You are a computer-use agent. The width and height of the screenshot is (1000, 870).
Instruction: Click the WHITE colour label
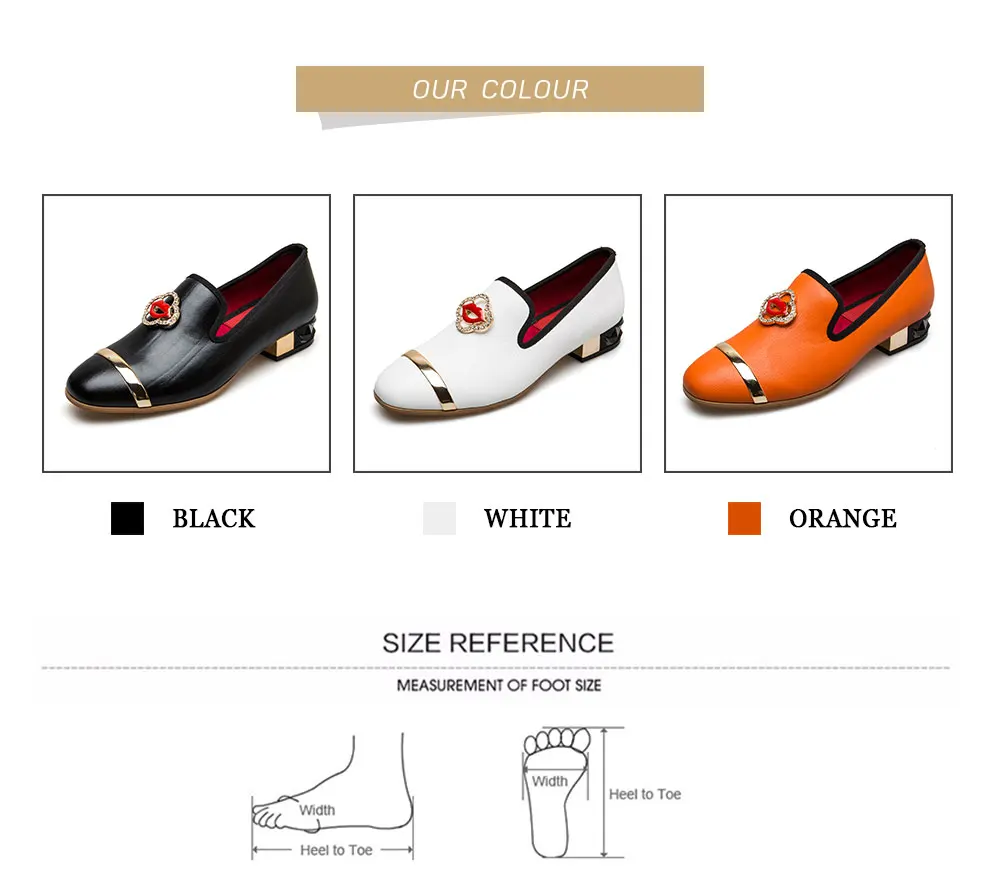pyautogui.click(x=527, y=519)
